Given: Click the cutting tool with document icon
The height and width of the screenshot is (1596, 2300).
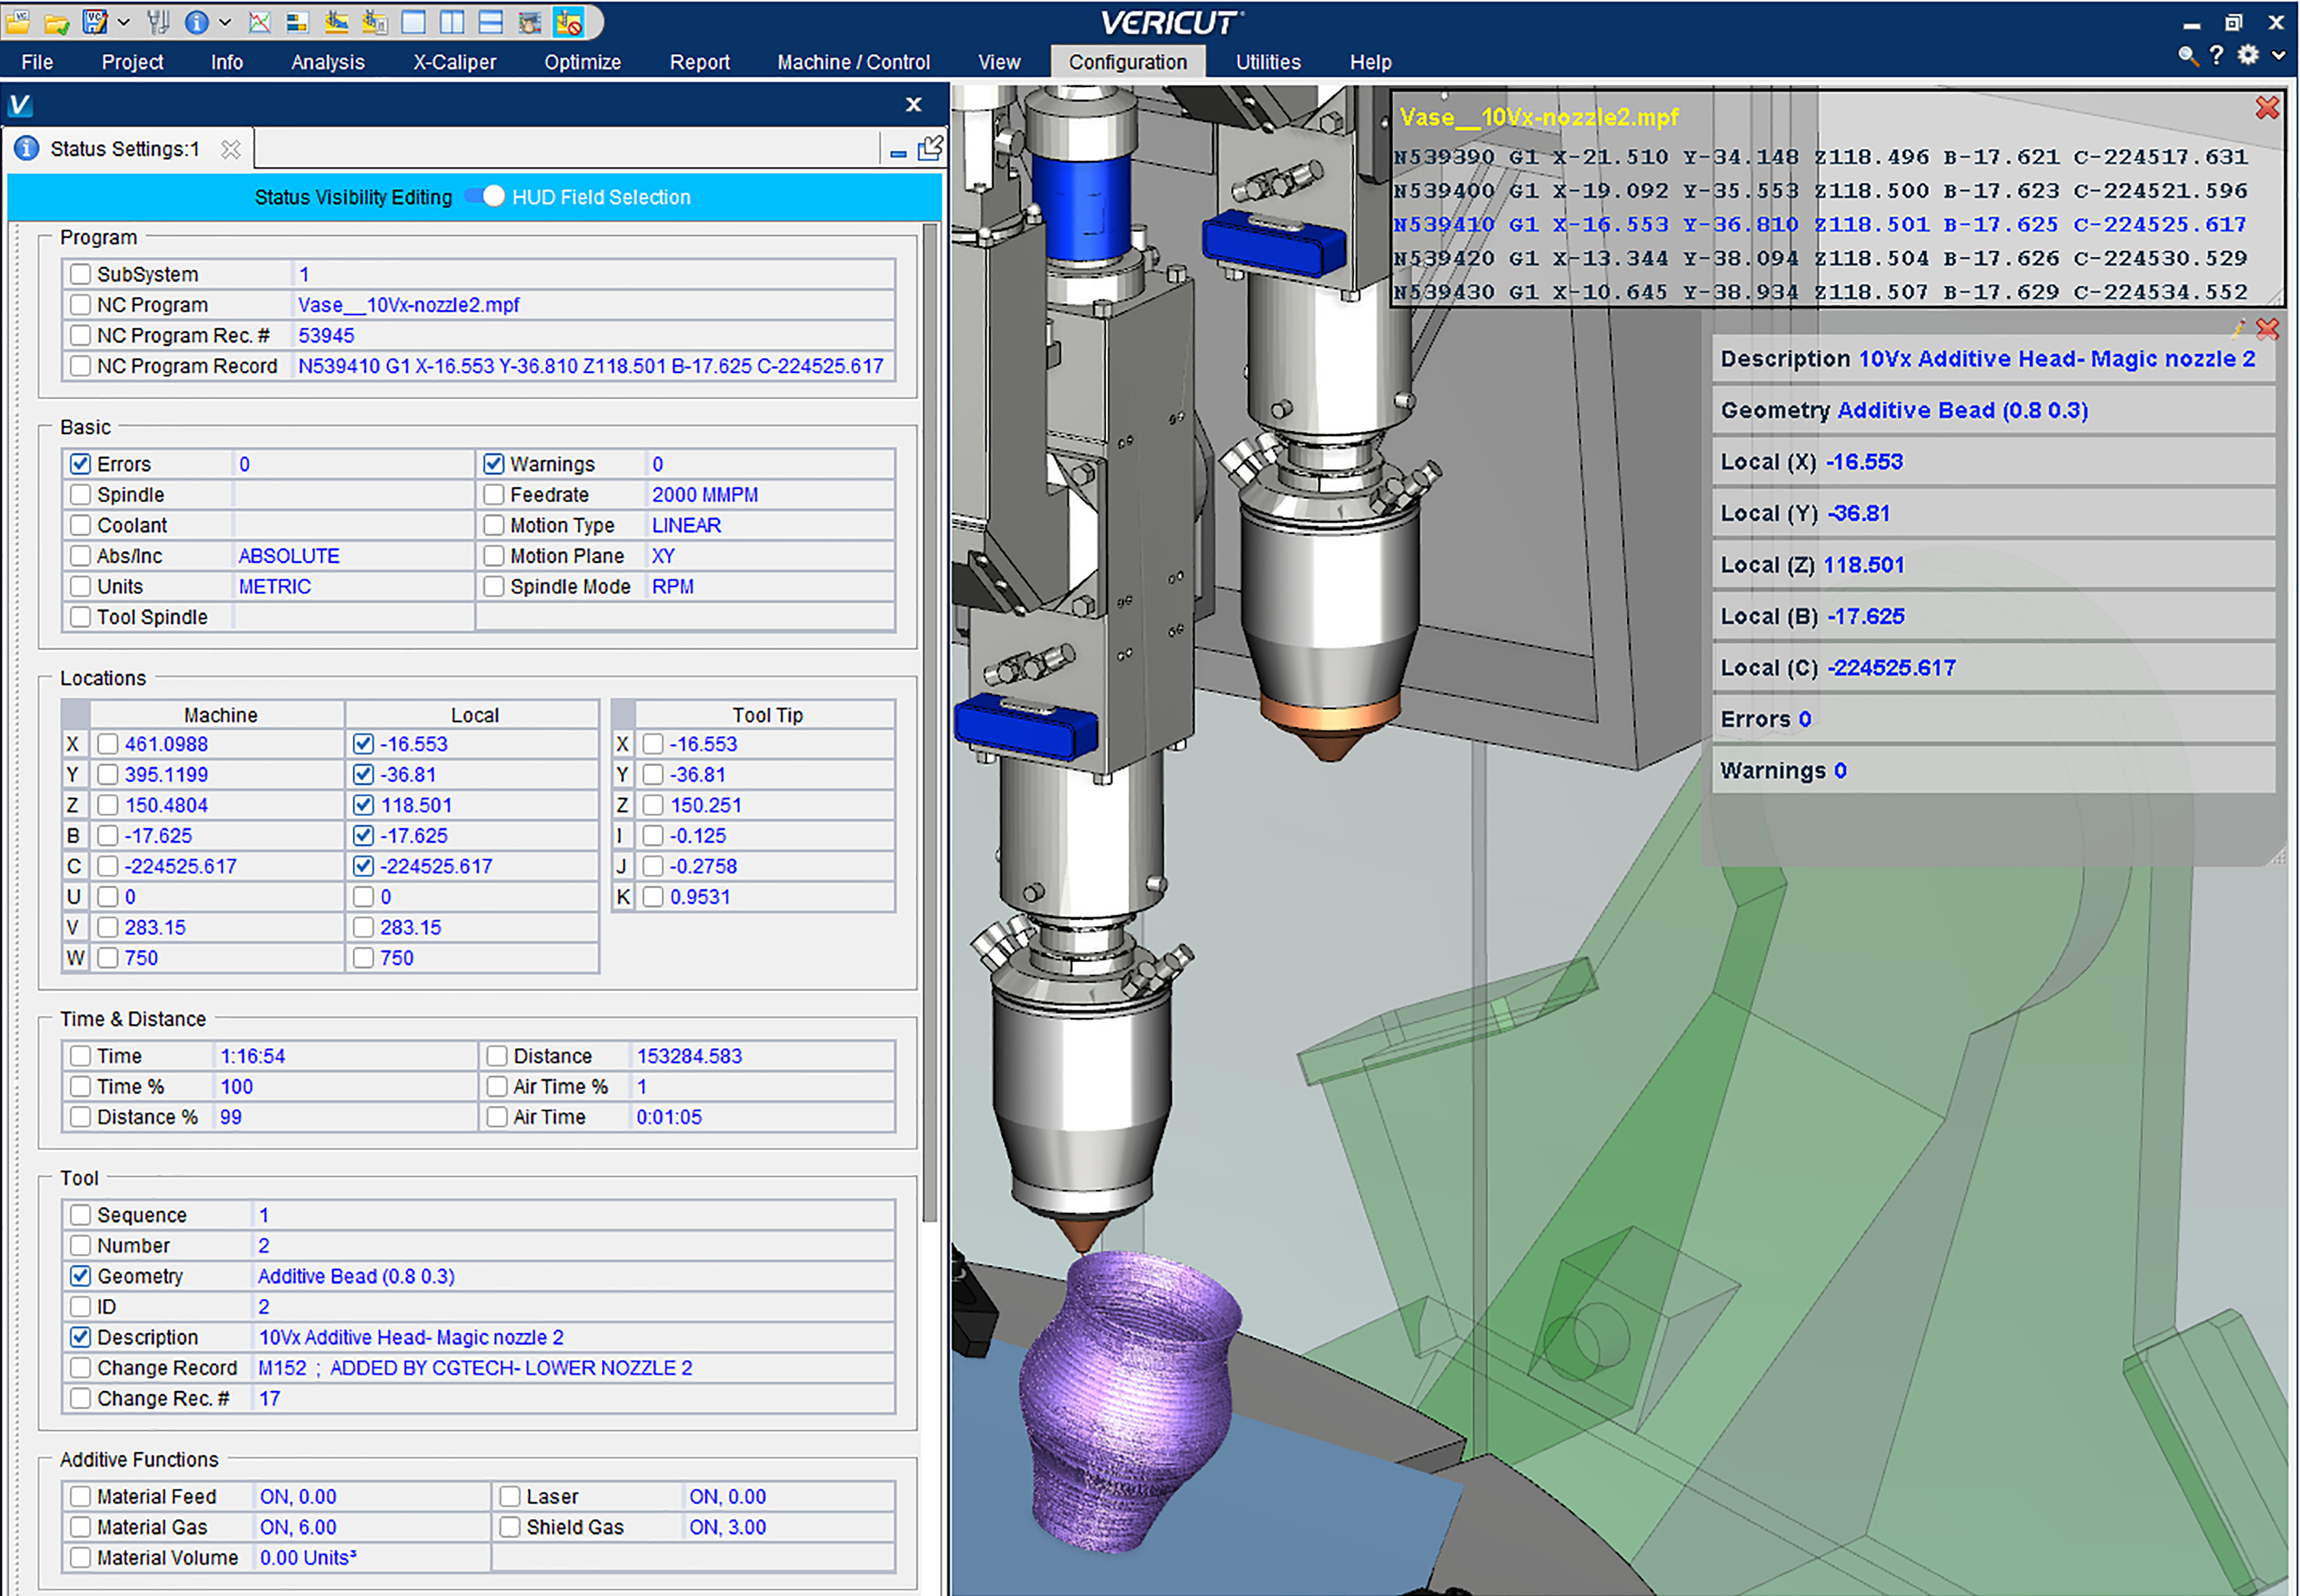Looking at the screenshot, I should coord(375,21).
